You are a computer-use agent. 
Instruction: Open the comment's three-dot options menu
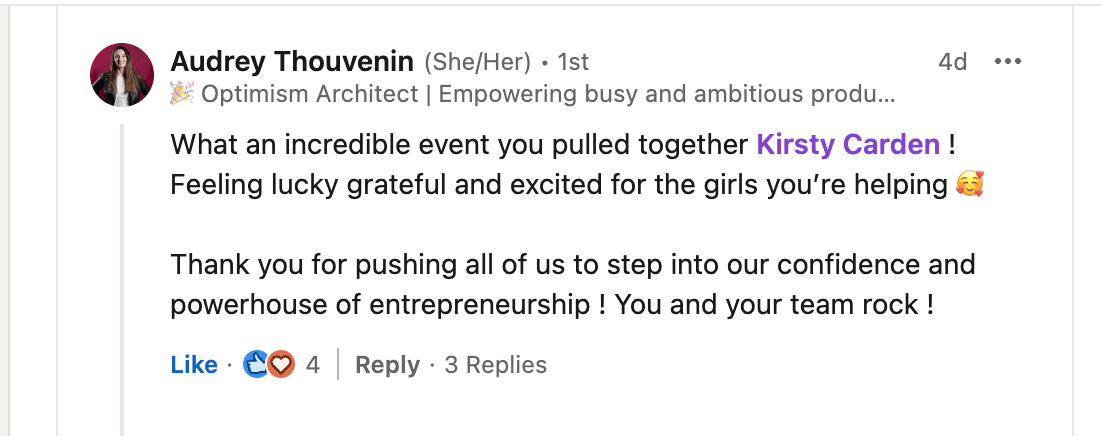point(1007,62)
